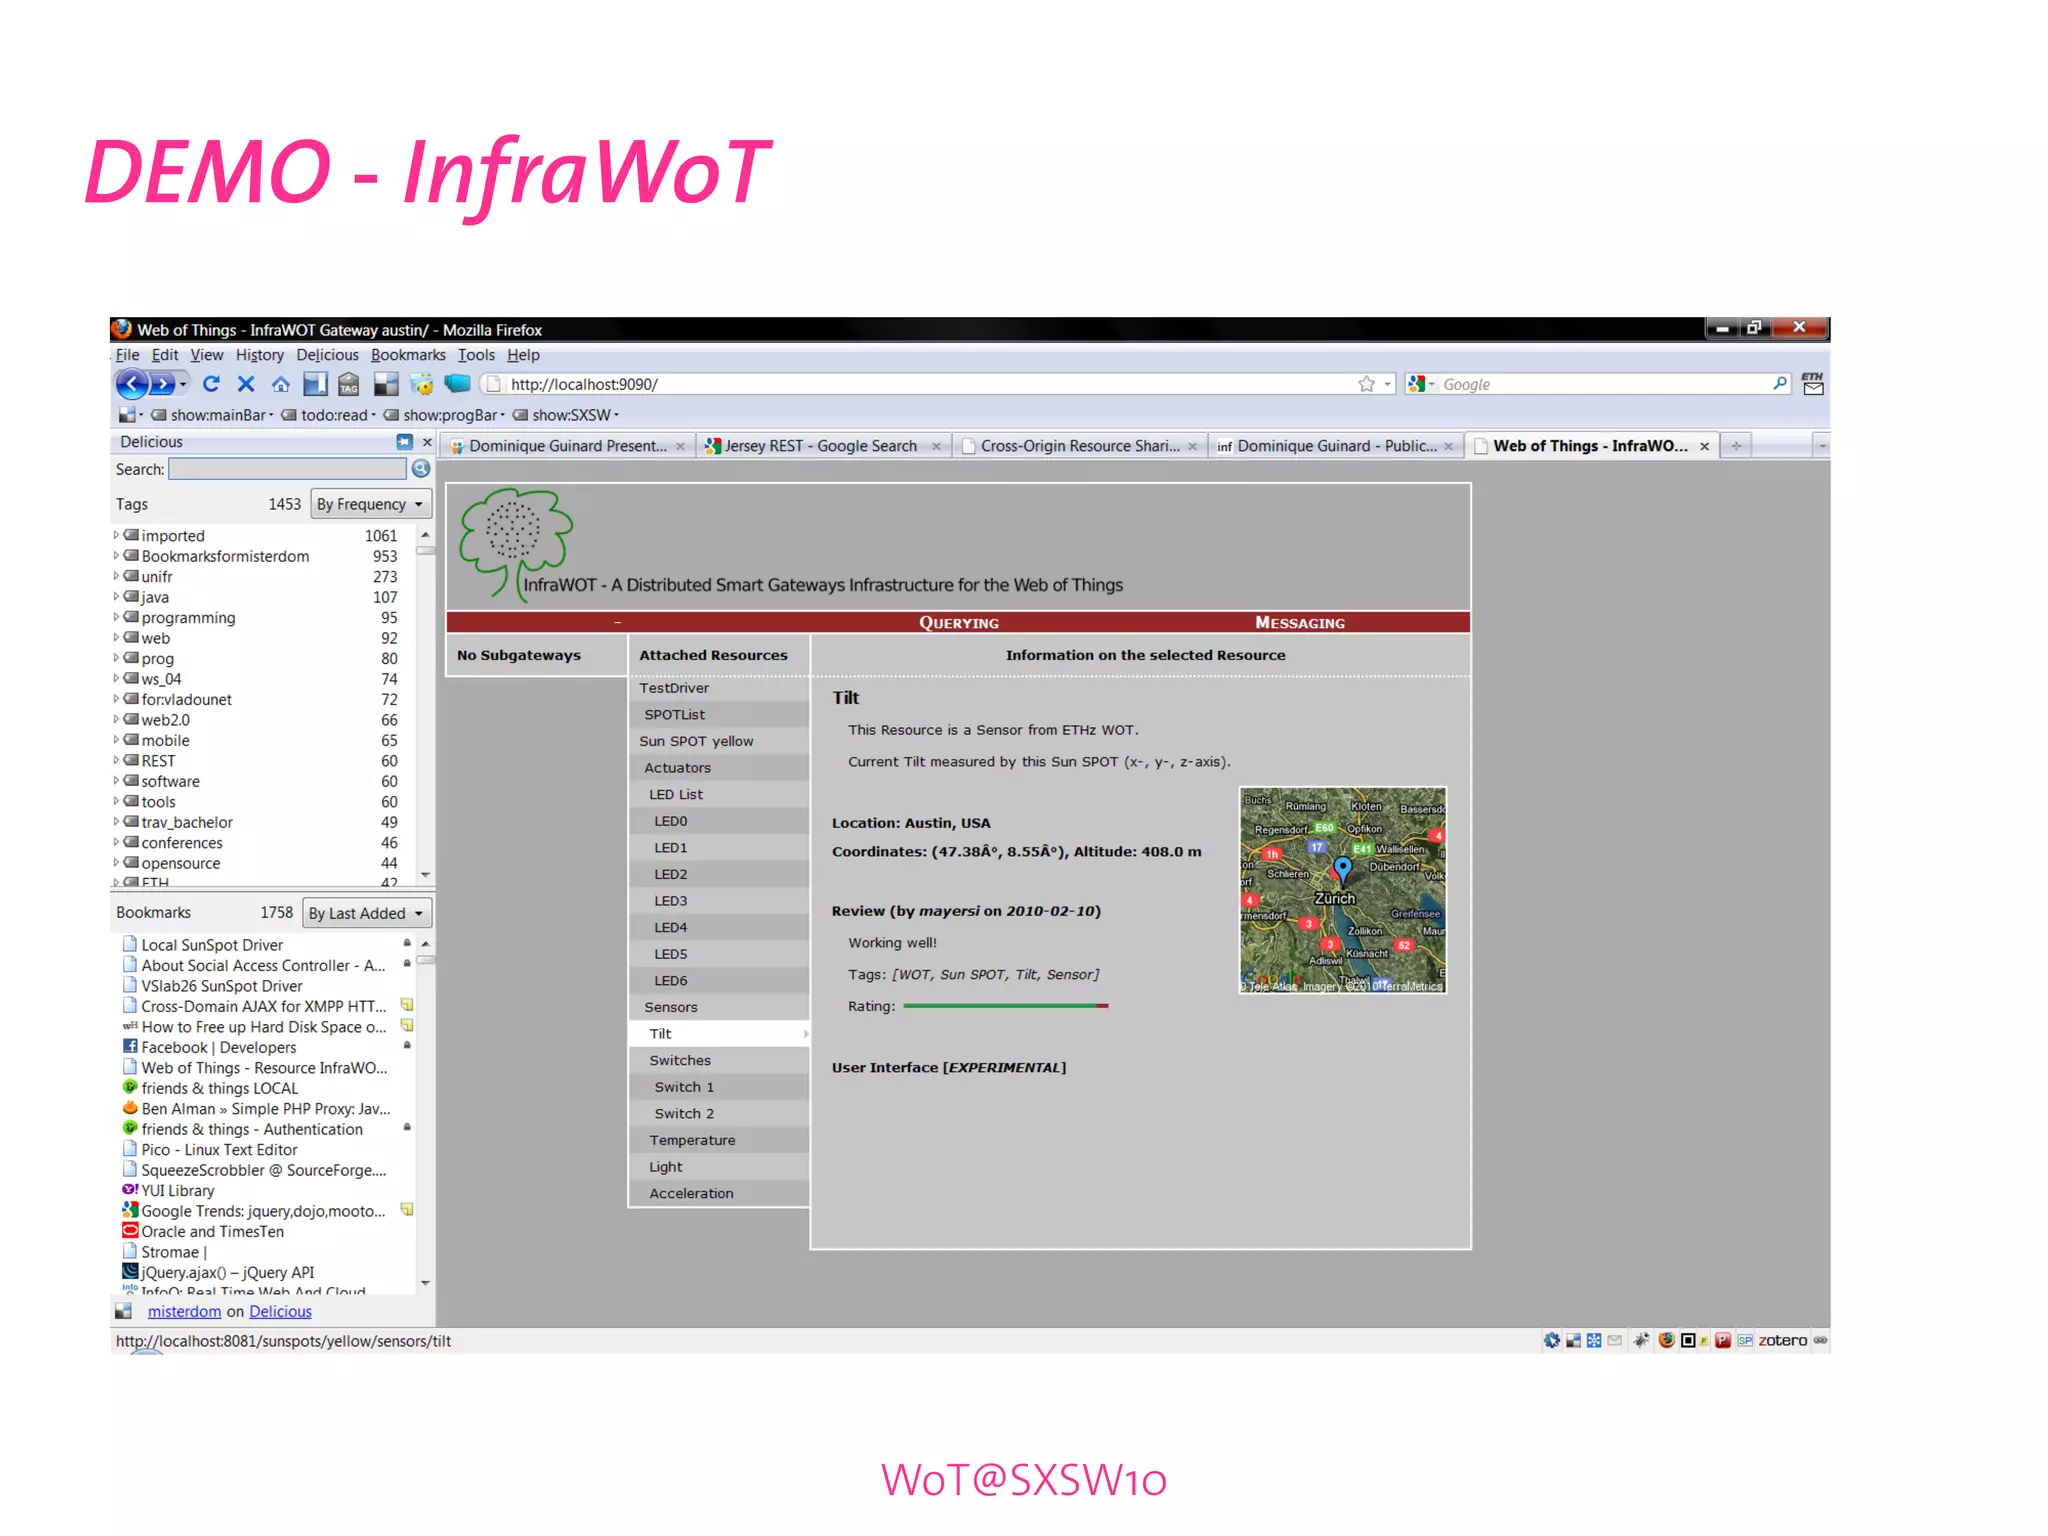This screenshot has height=1536, width=2048.
Task: Select TestDriver in Attached Resources
Action: pyautogui.click(x=718, y=688)
